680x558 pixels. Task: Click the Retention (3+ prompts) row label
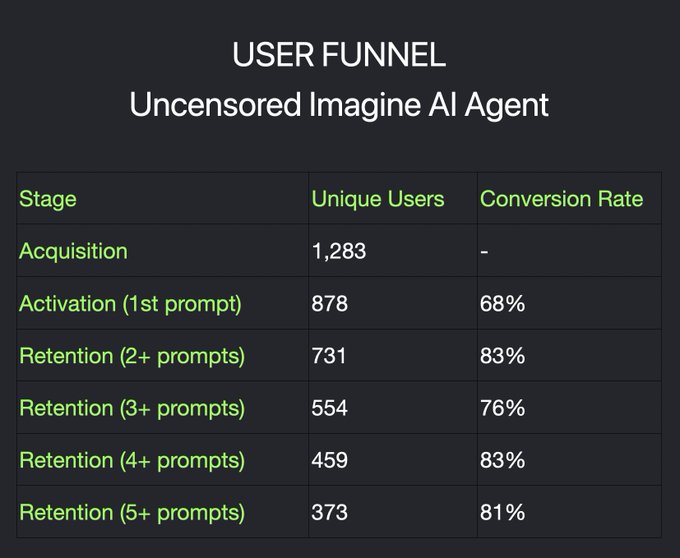click(132, 408)
